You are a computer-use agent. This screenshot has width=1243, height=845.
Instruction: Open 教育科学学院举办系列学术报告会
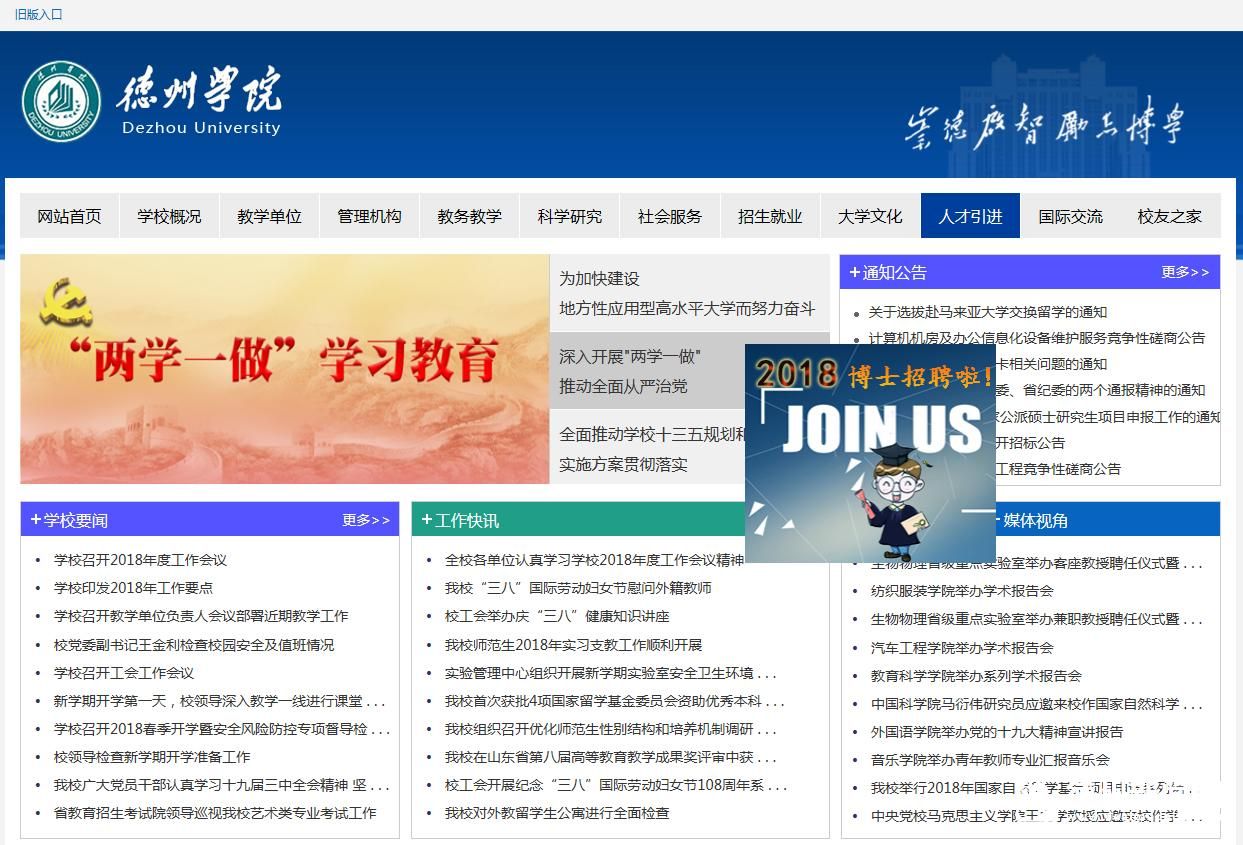(976, 676)
